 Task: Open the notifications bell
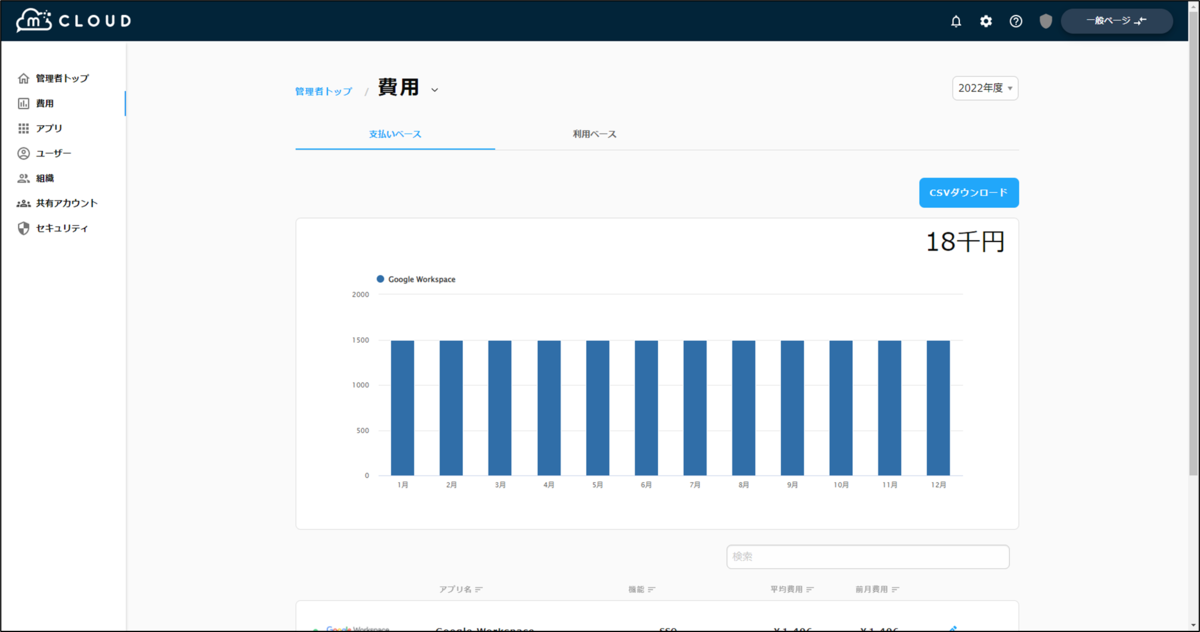pos(956,21)
